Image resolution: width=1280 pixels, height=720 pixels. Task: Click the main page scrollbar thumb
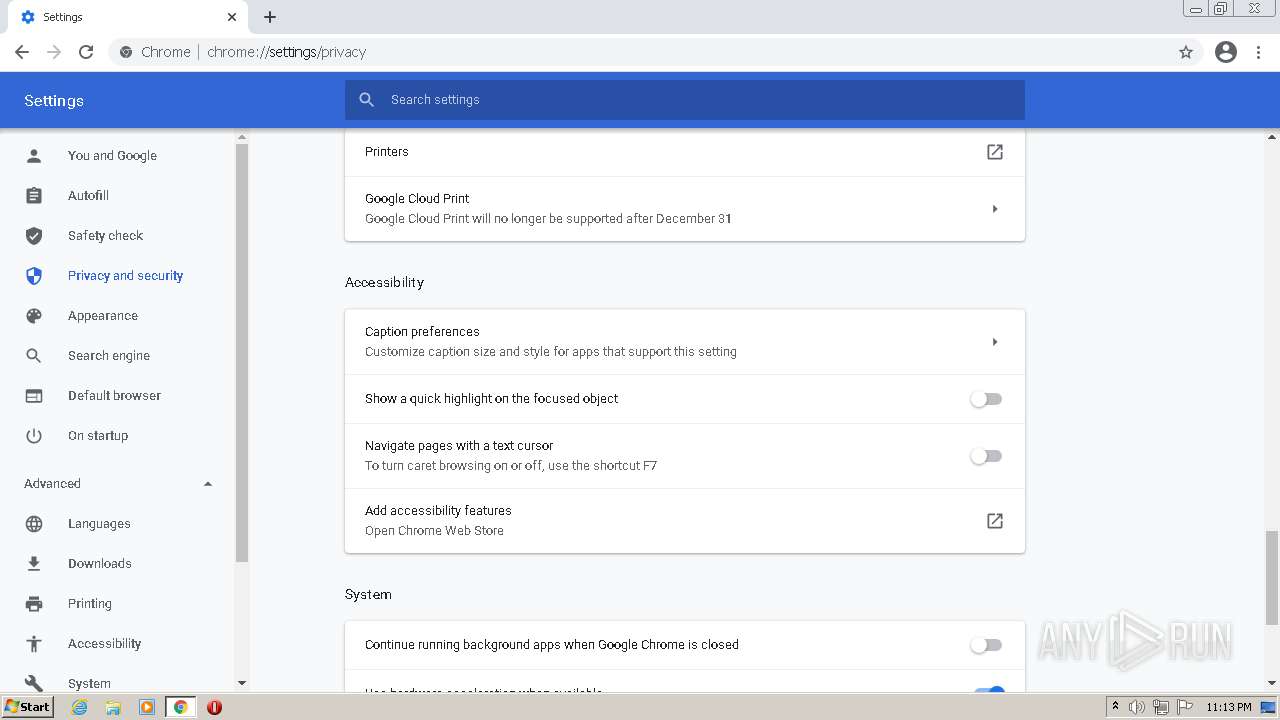[x=1272, y=577]
